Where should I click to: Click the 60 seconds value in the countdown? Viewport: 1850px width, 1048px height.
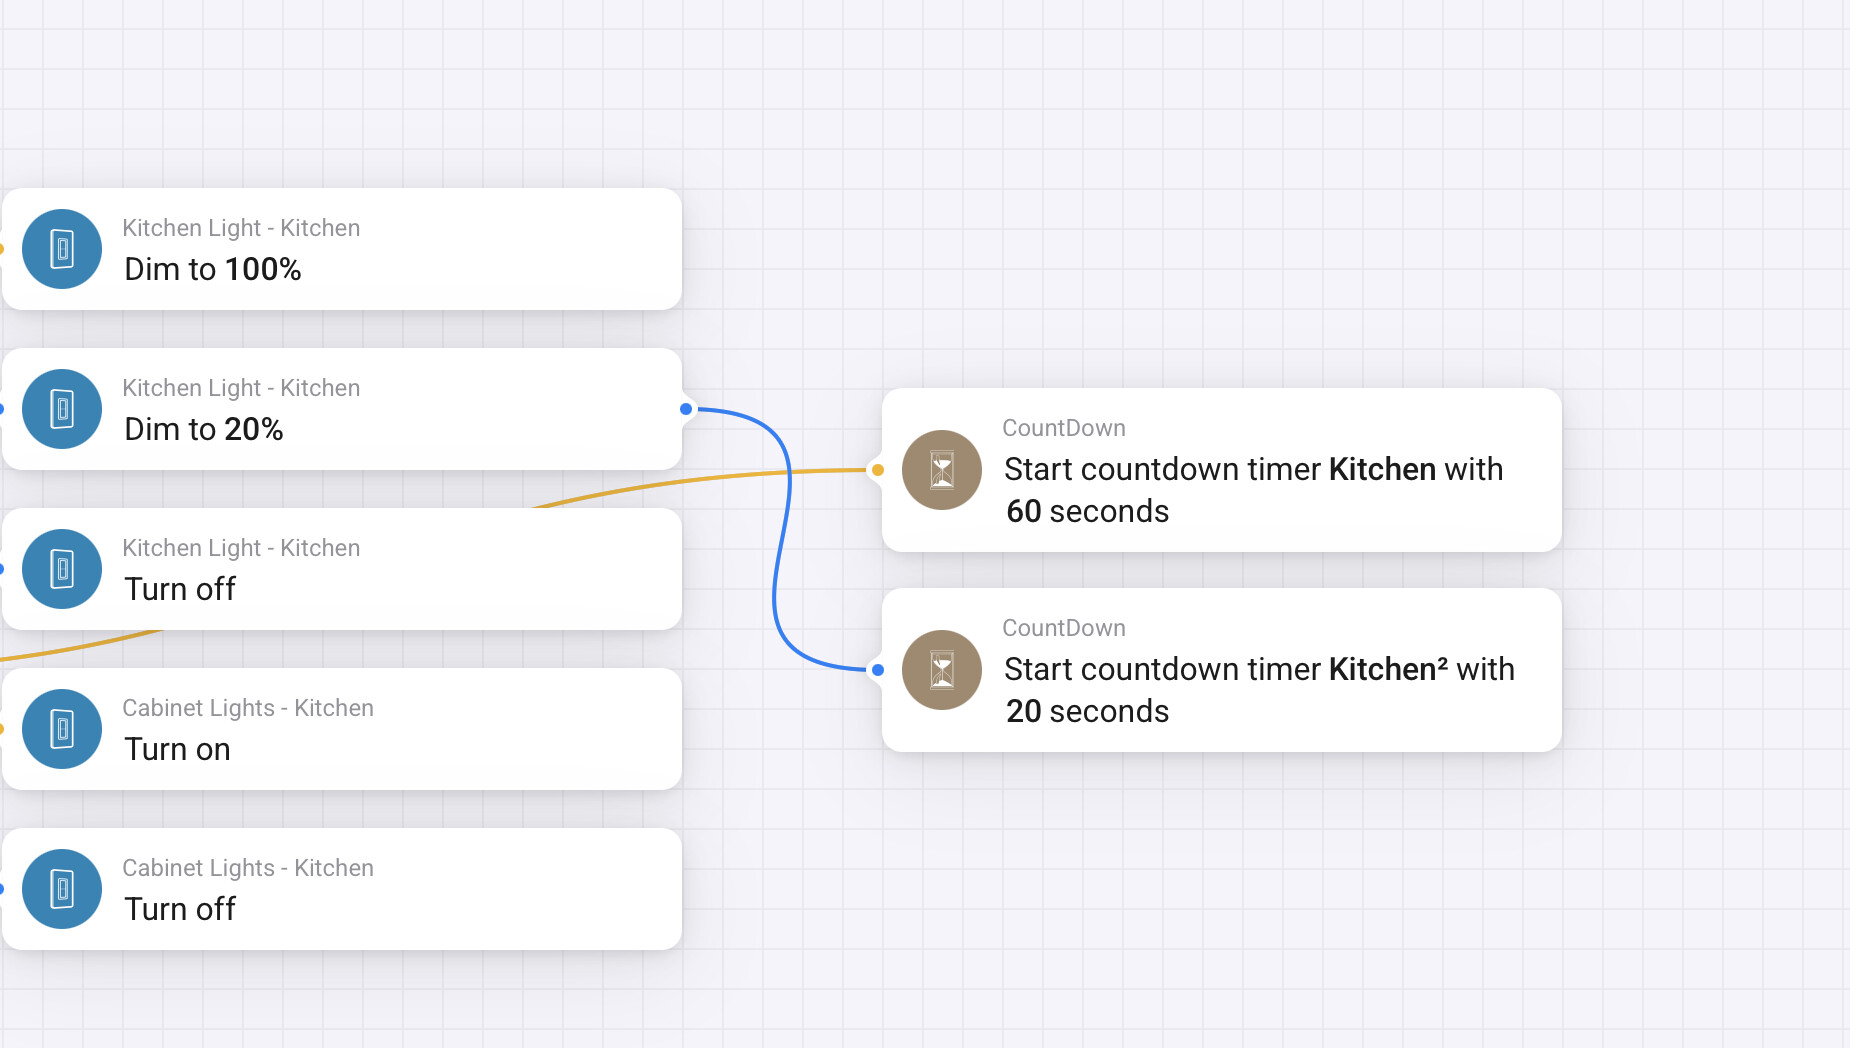(1087, 511)
